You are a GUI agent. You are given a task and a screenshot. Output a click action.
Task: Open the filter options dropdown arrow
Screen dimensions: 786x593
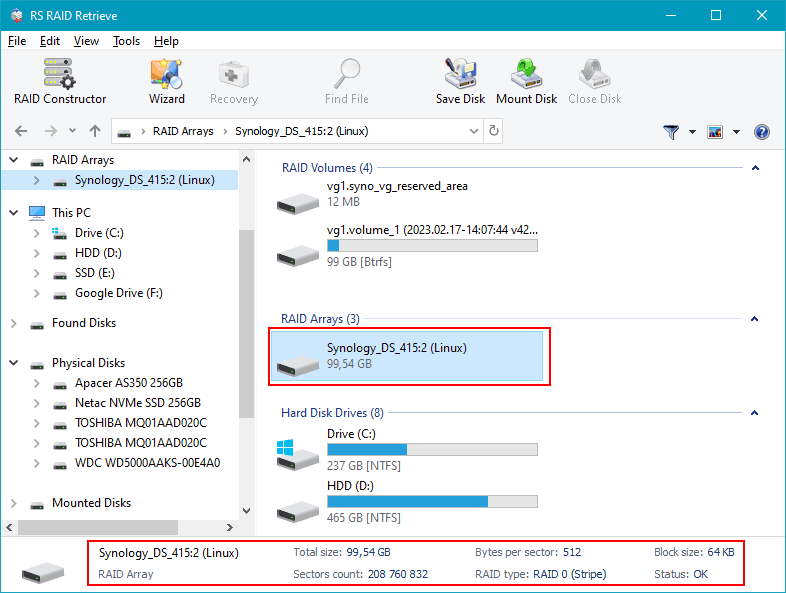pyautogui.click(x=692, y=132)
